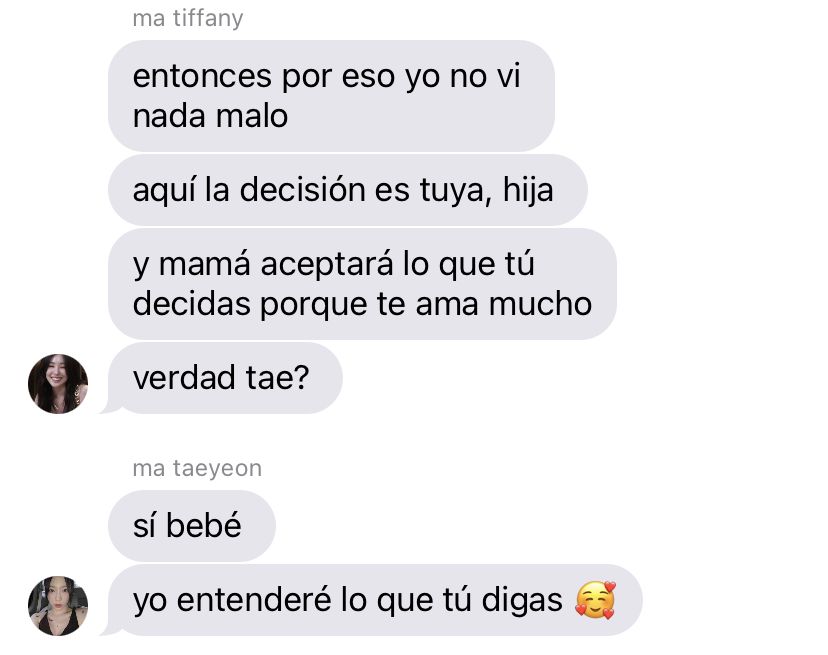Select the 'ma taeyeon' sender name label
The image size is (828, 655).
pos(197,469)
